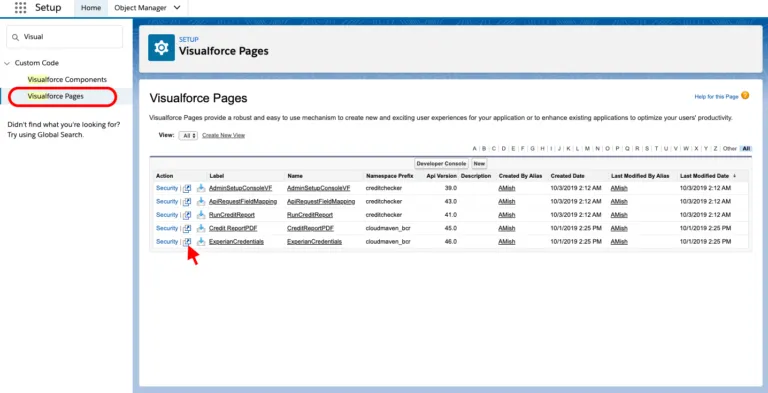Click download icon for Credit ReportPDF row
Screen dimensions: 768x393
click(201, 228)
